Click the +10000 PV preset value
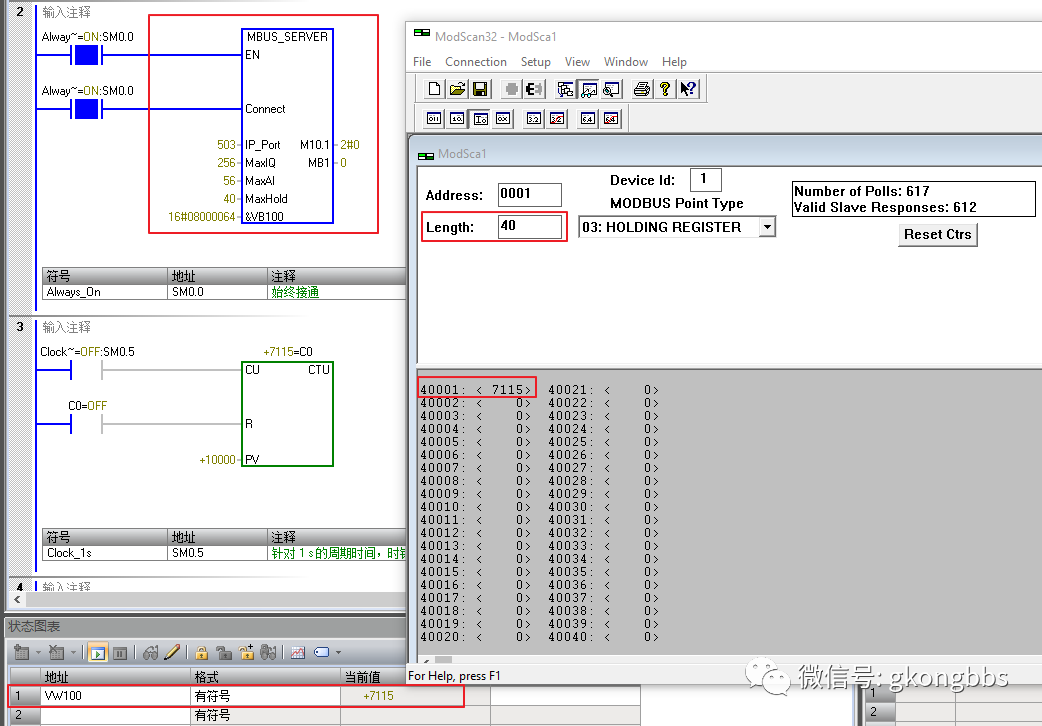 [x=217, y=459]
